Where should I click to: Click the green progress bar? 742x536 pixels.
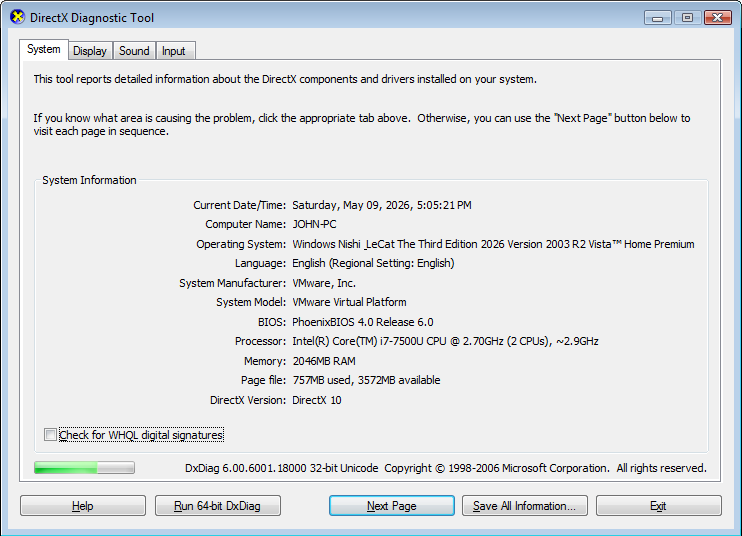(84, 468)
